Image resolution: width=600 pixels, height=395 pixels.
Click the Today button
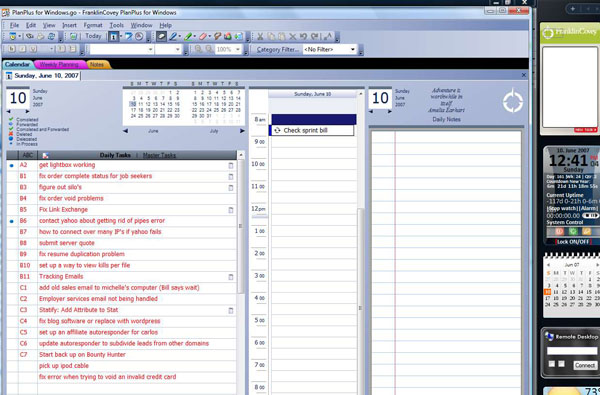point(93,36)
